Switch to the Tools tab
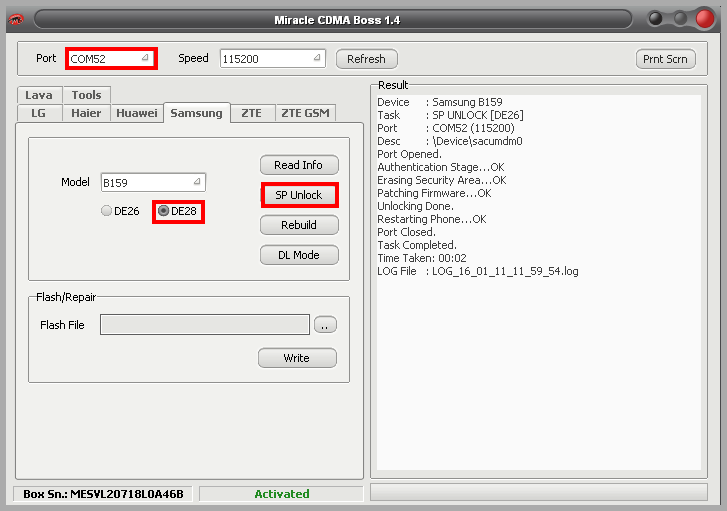727x511 pixels. pos(87,95)
